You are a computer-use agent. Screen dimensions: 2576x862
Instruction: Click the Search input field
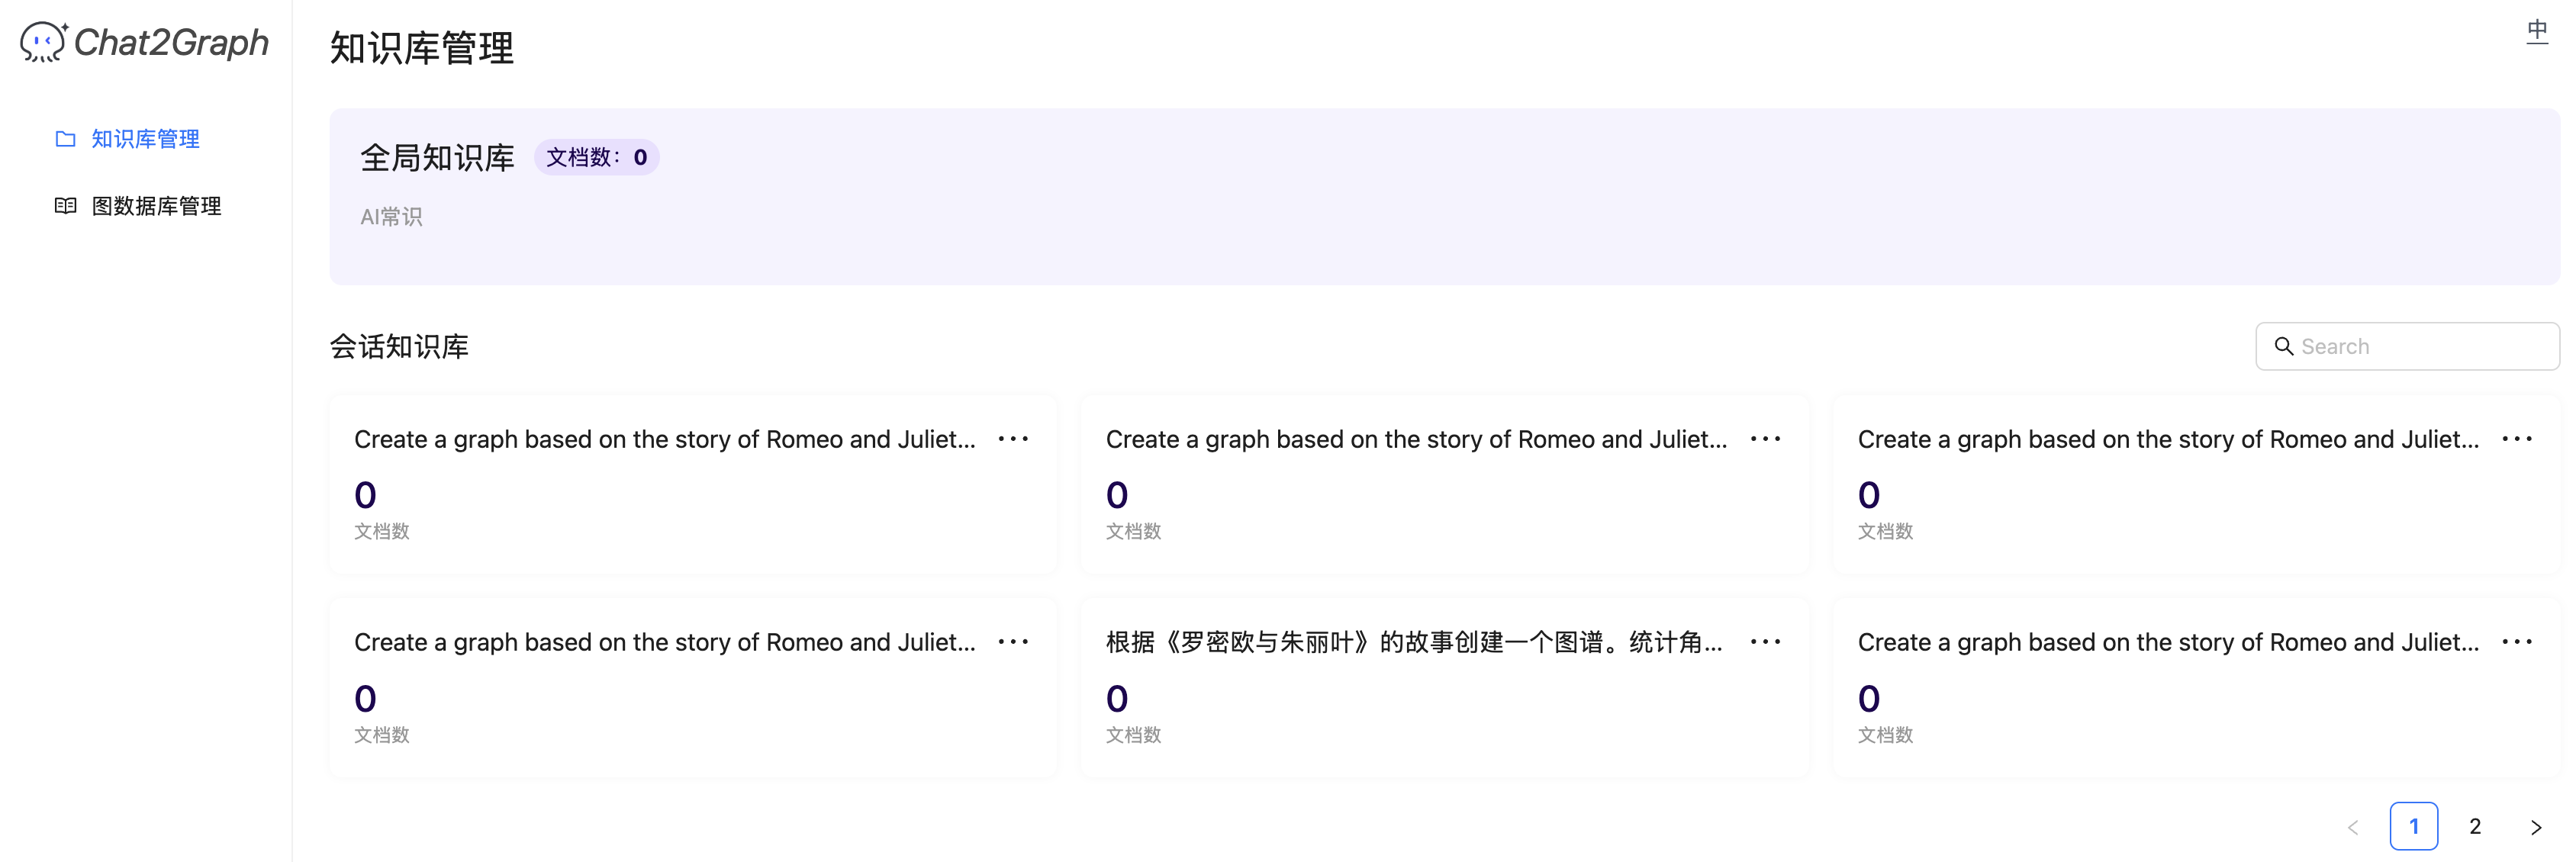2407,346
